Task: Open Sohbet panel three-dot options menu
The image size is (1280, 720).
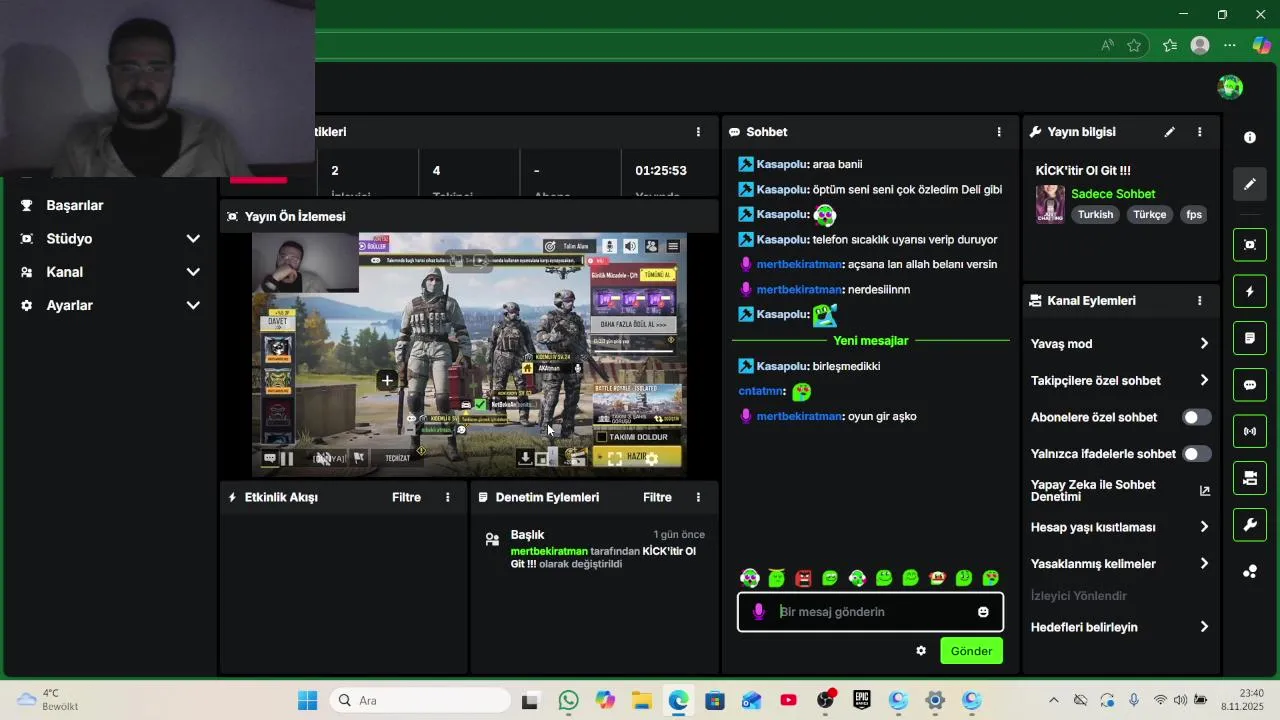Action: 998,132
